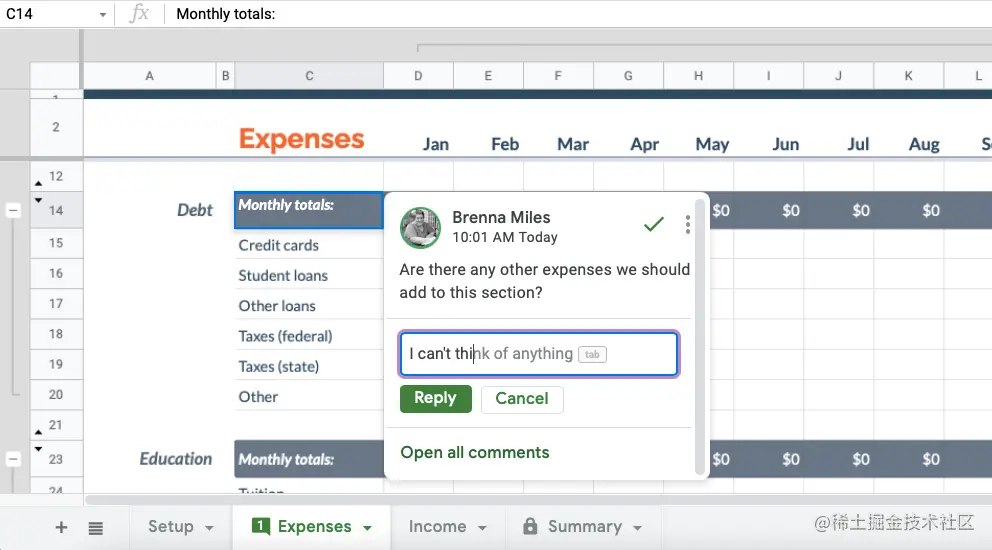Click the lock icon on the Summary tab

(530, 526)
